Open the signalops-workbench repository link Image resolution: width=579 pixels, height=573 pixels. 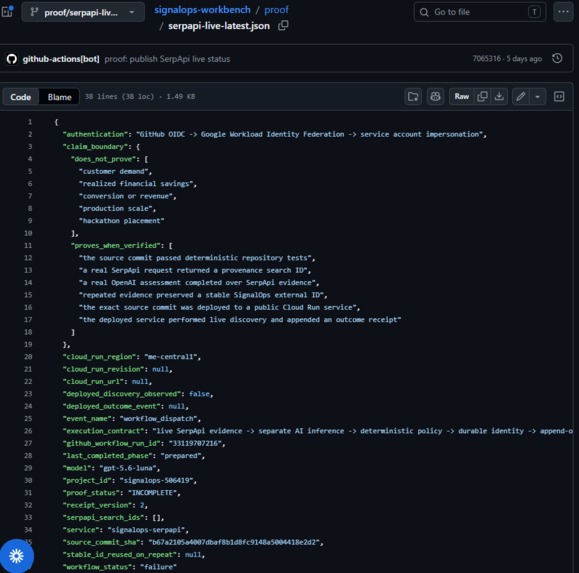tap(202, 10)
